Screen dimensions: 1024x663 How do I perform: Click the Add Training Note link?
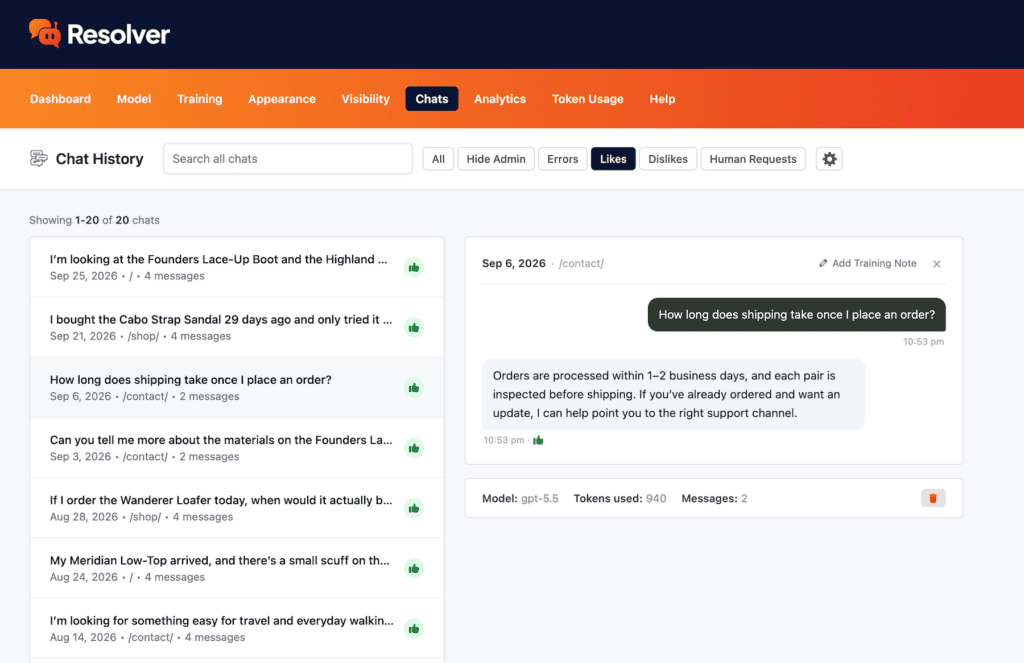(867, 263)
